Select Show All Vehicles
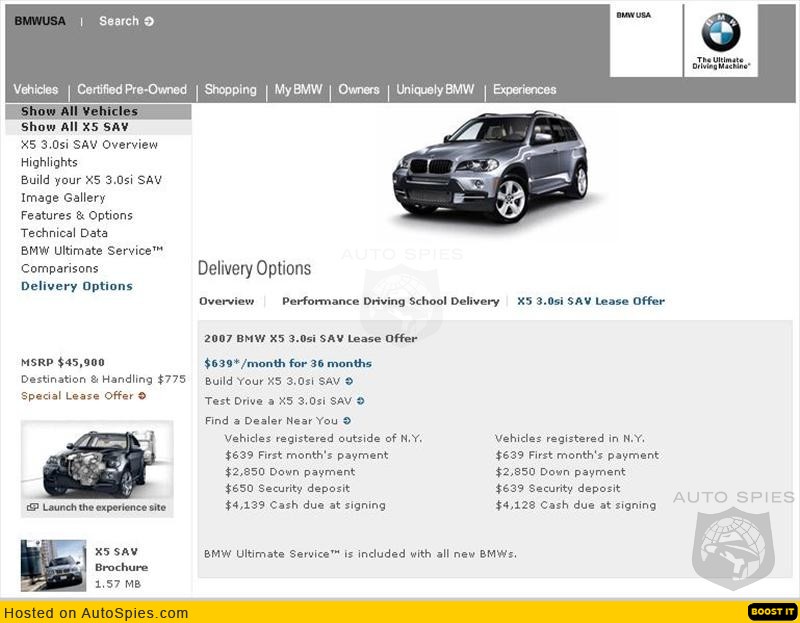 coord(79,111)
